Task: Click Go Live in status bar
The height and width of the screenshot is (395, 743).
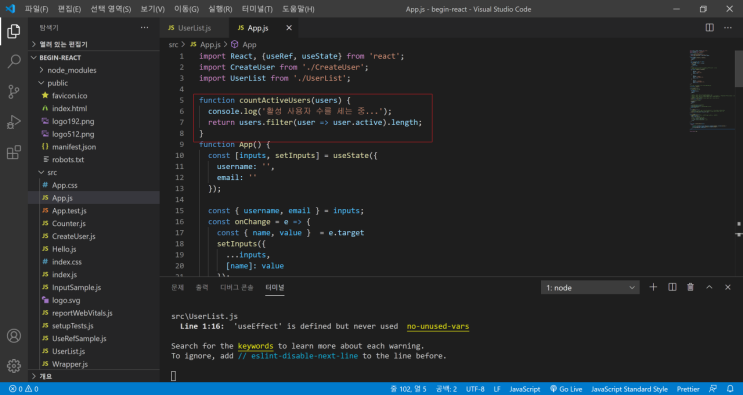Action: pyautogui.click(x=566, y=389)
